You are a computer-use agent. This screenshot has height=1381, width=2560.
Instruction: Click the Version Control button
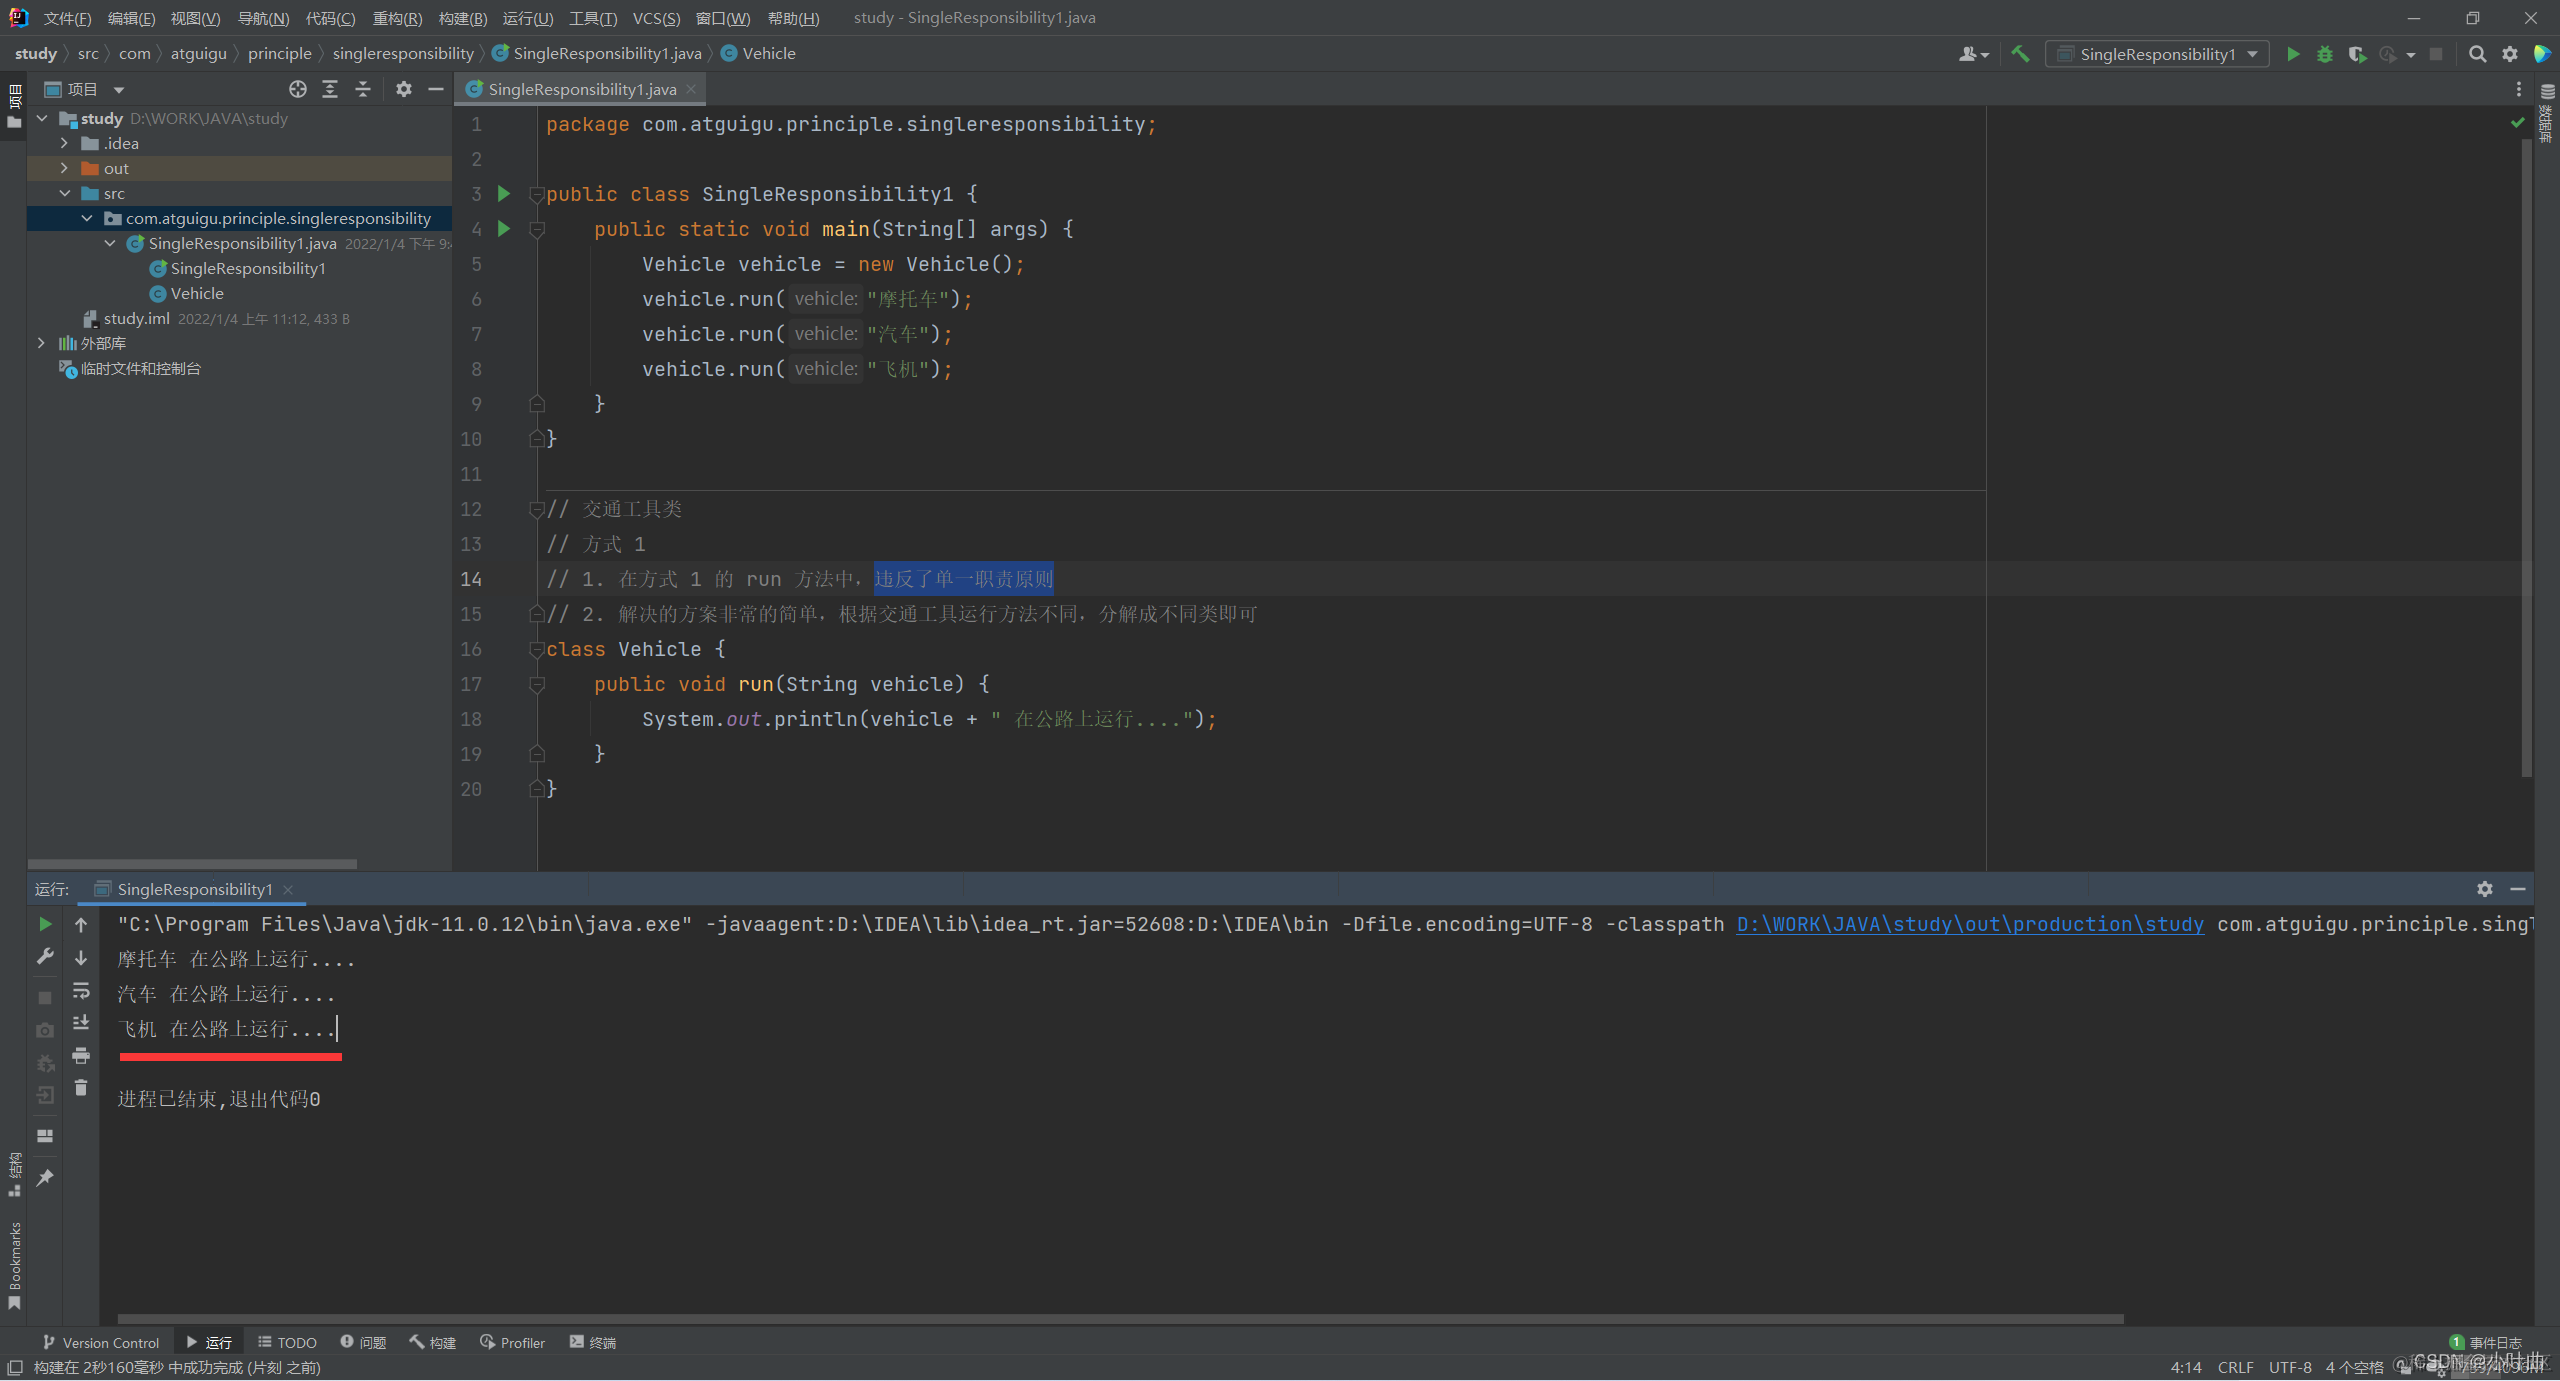click(101, 1342)
